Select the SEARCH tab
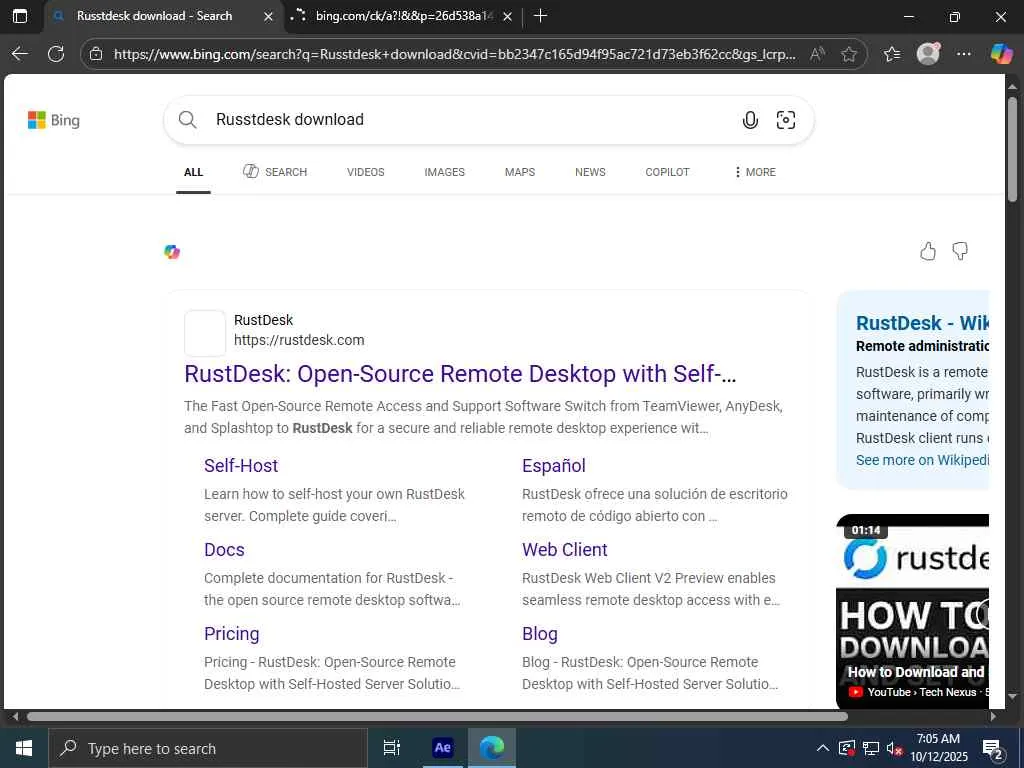Image resolution: width=1024 pixels, height=768 pixels. (x=275, y=172)
